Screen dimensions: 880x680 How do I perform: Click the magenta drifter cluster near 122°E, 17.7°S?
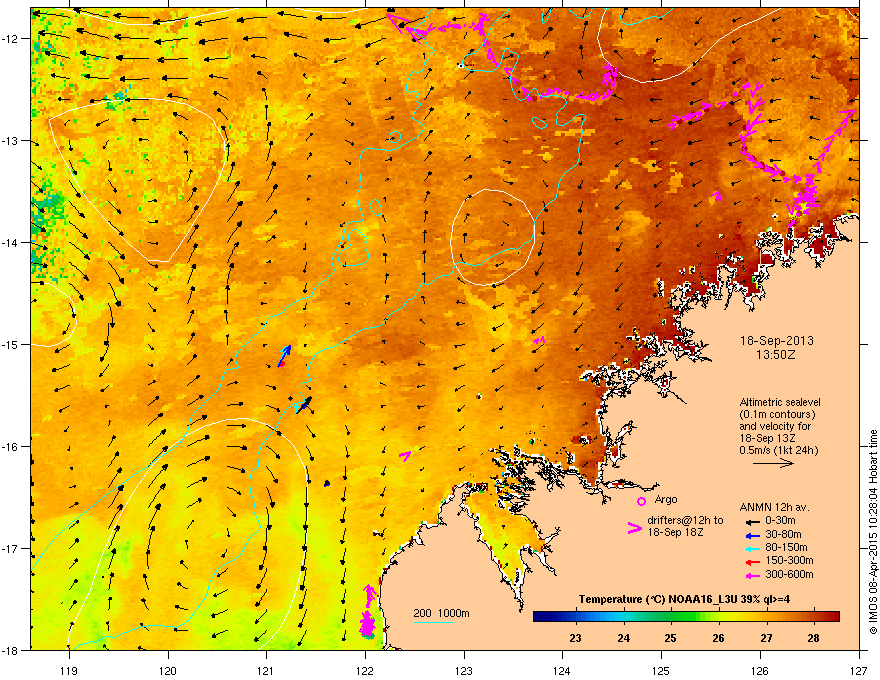pyautogui.click(x=368, y=612)
